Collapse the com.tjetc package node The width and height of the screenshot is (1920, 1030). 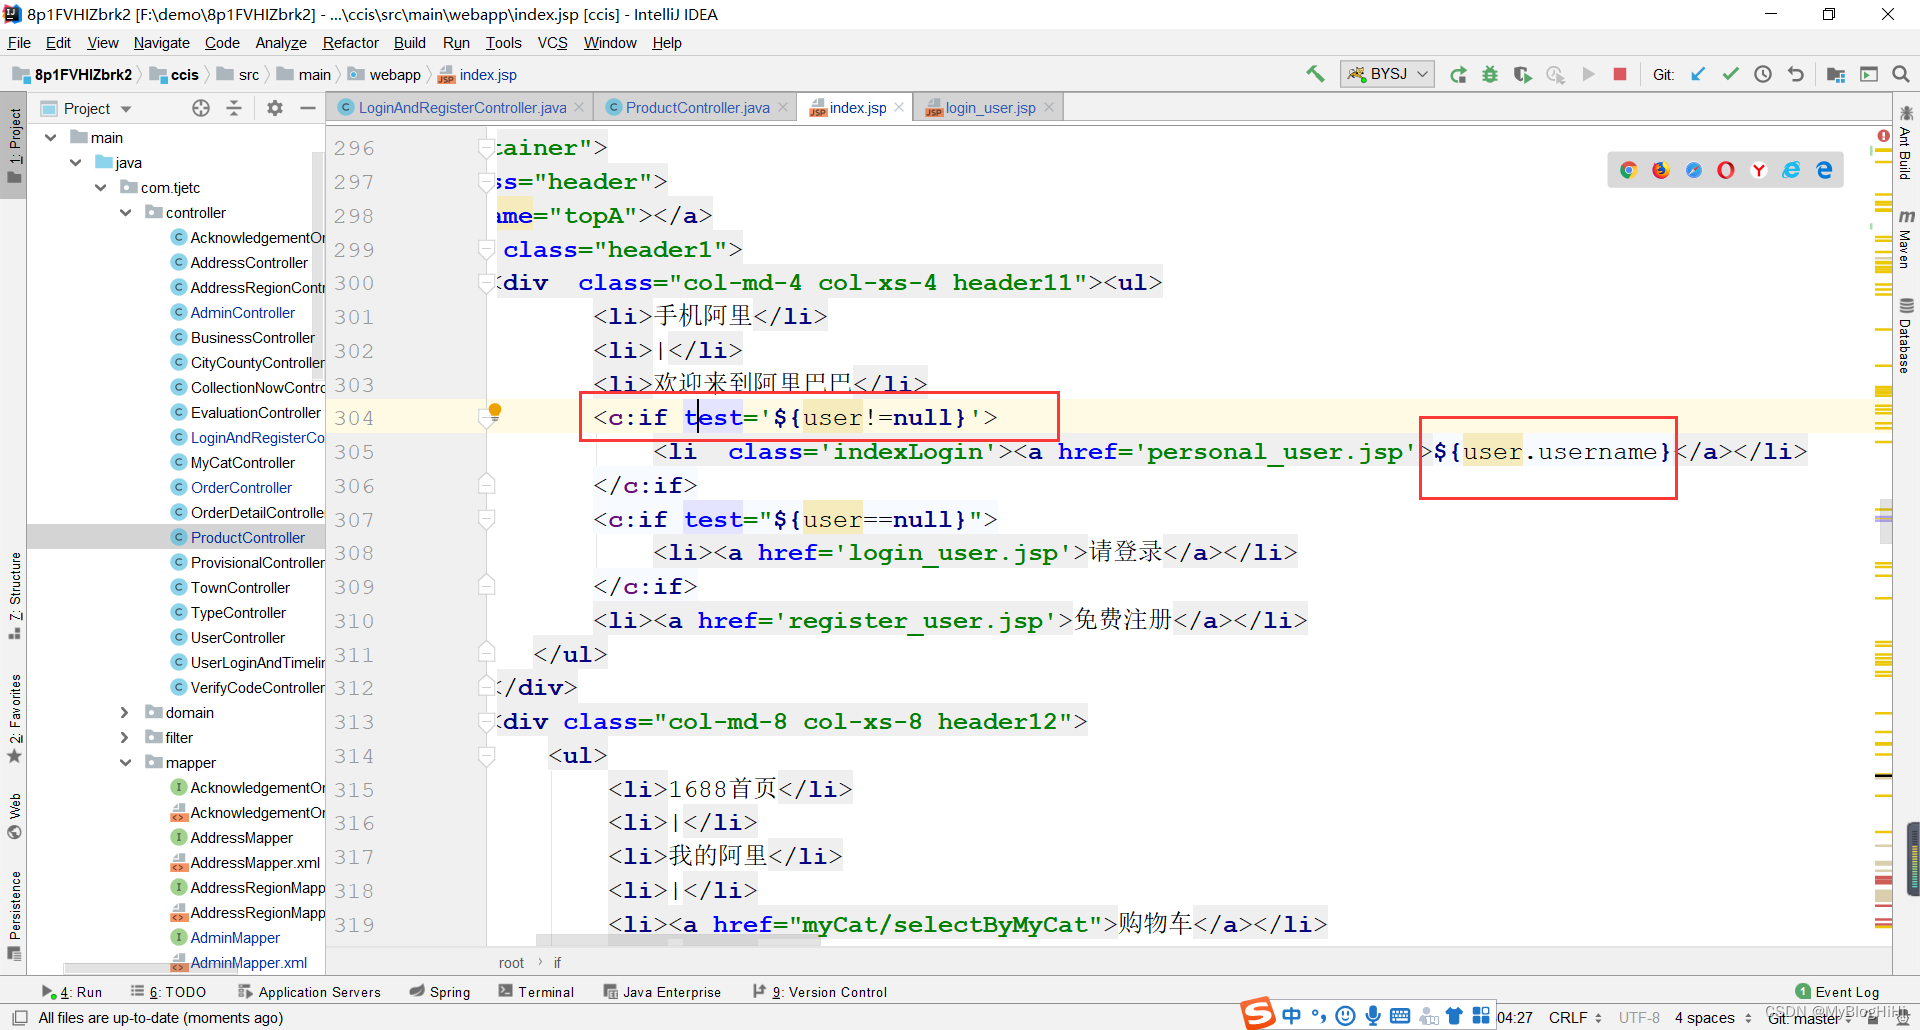coord(101,188)
